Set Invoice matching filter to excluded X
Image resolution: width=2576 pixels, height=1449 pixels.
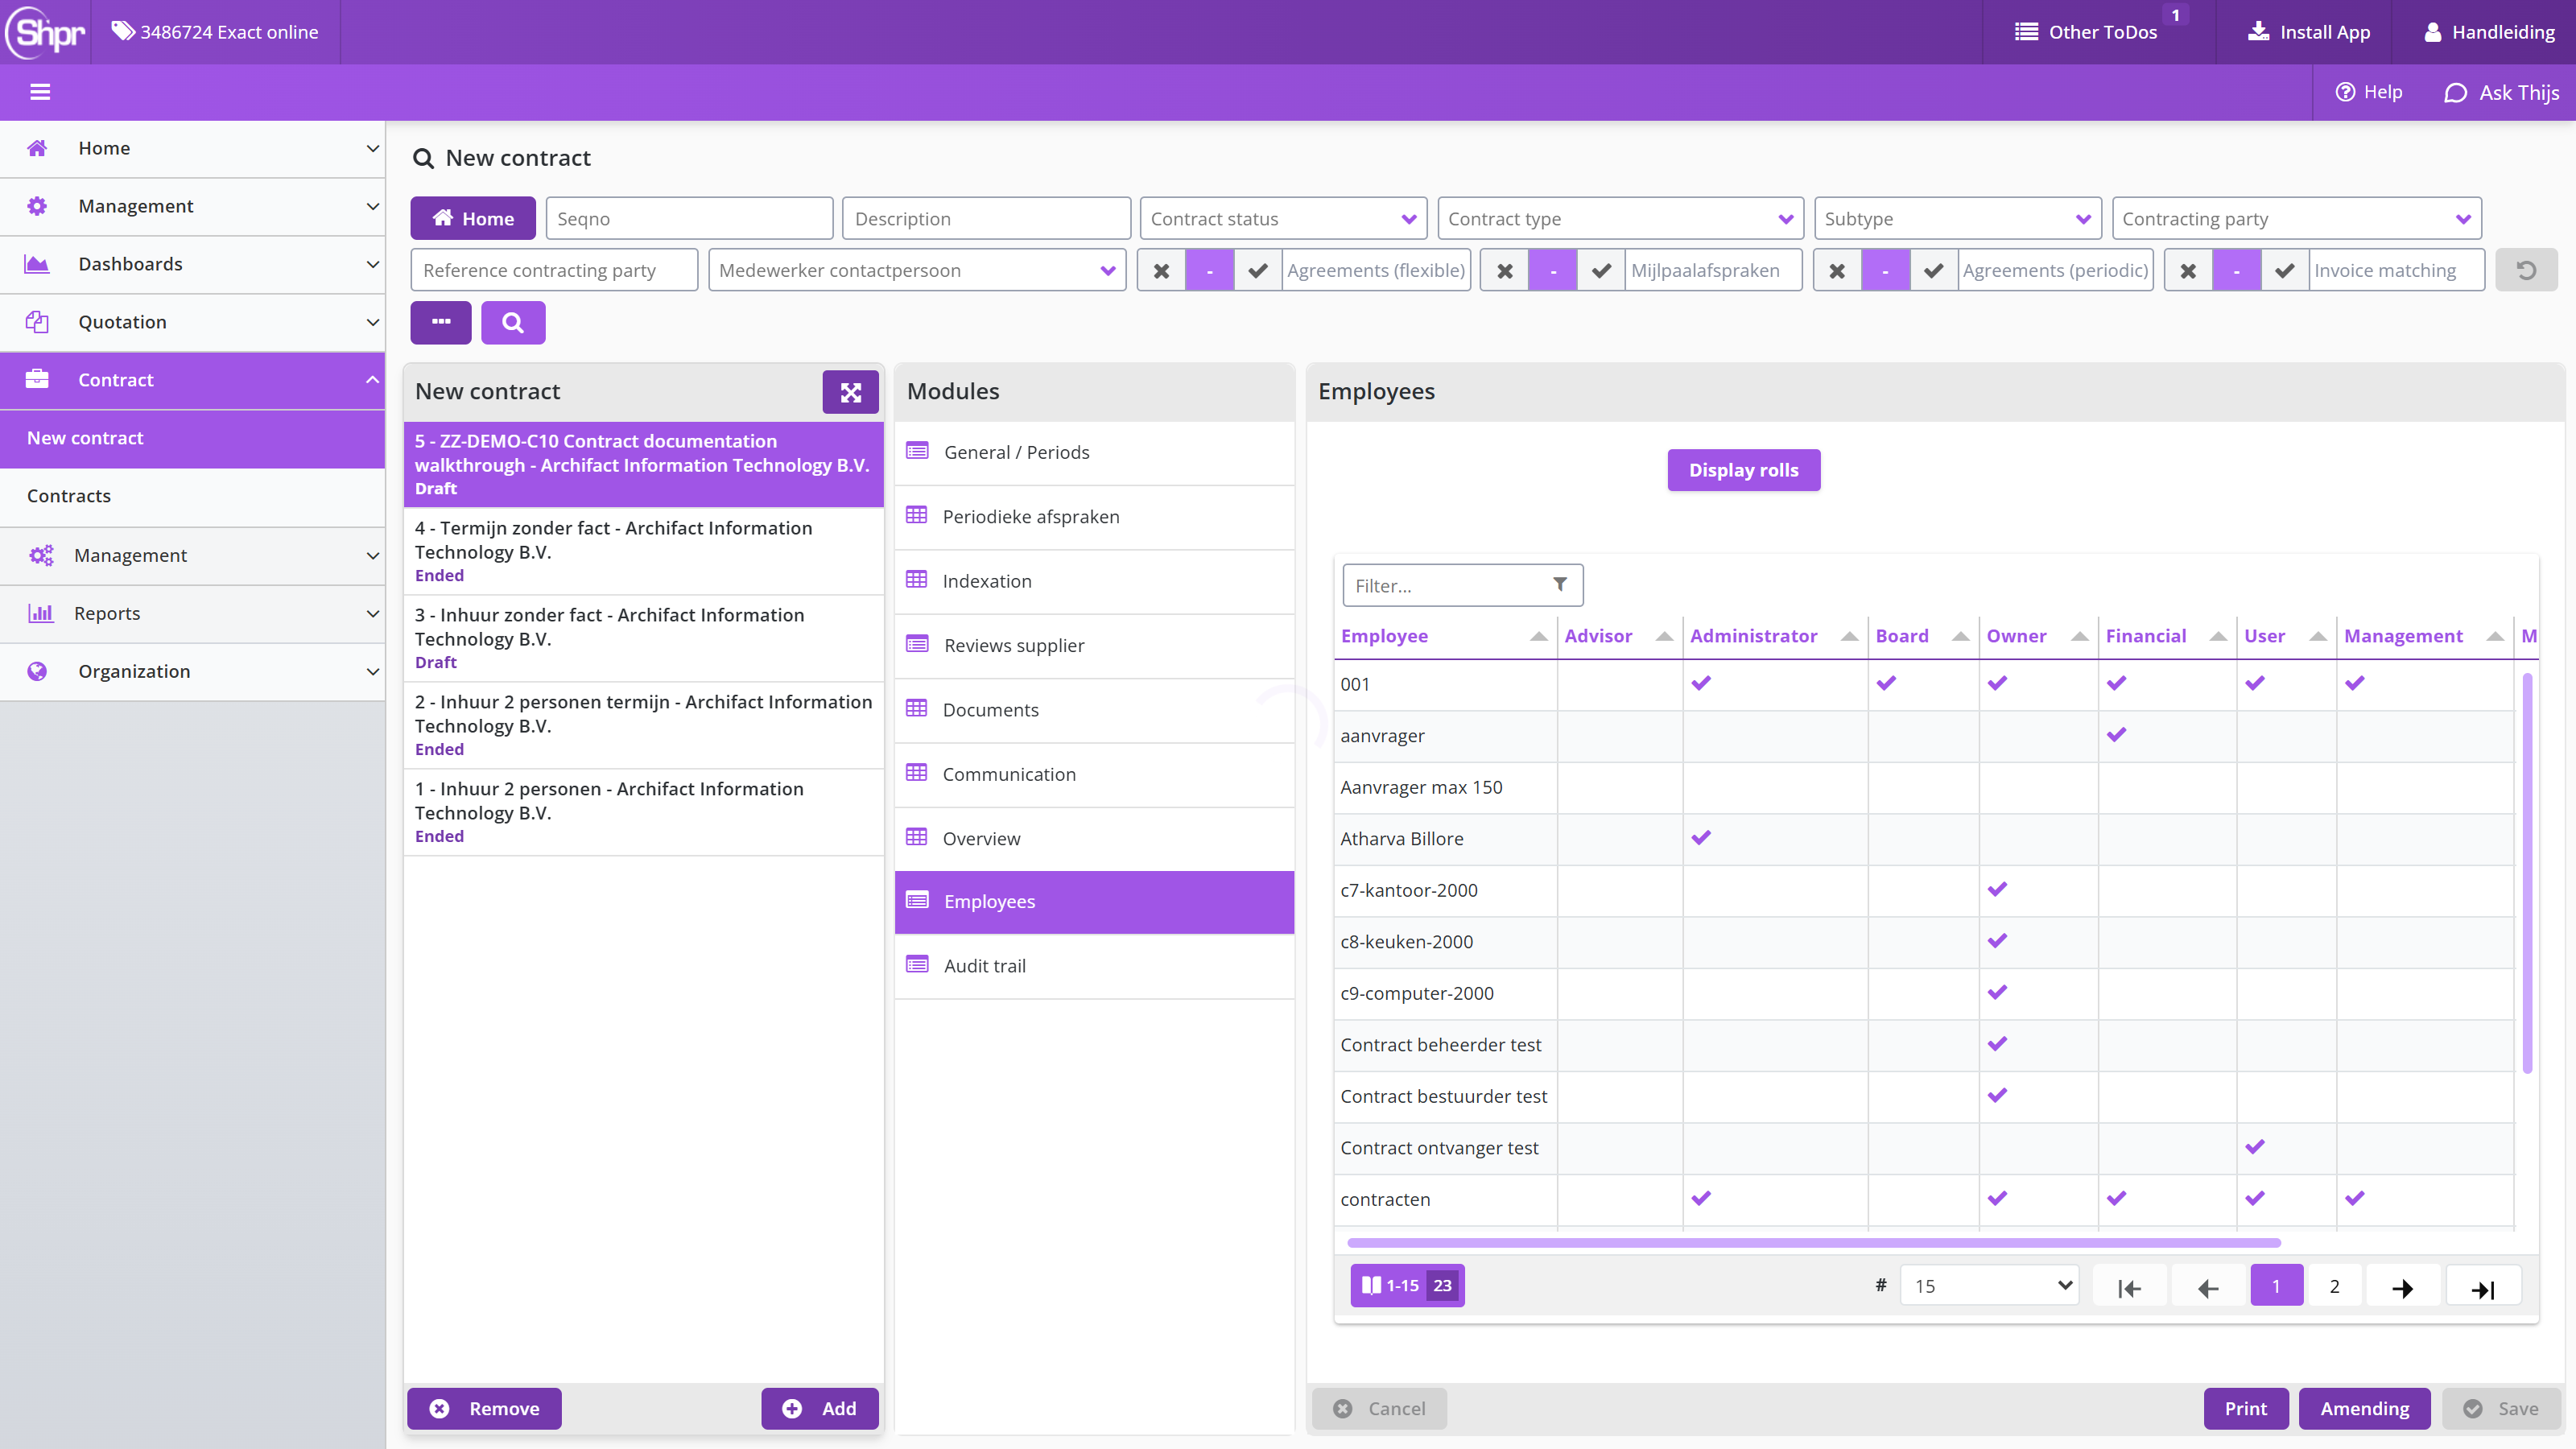[2188, 270]
